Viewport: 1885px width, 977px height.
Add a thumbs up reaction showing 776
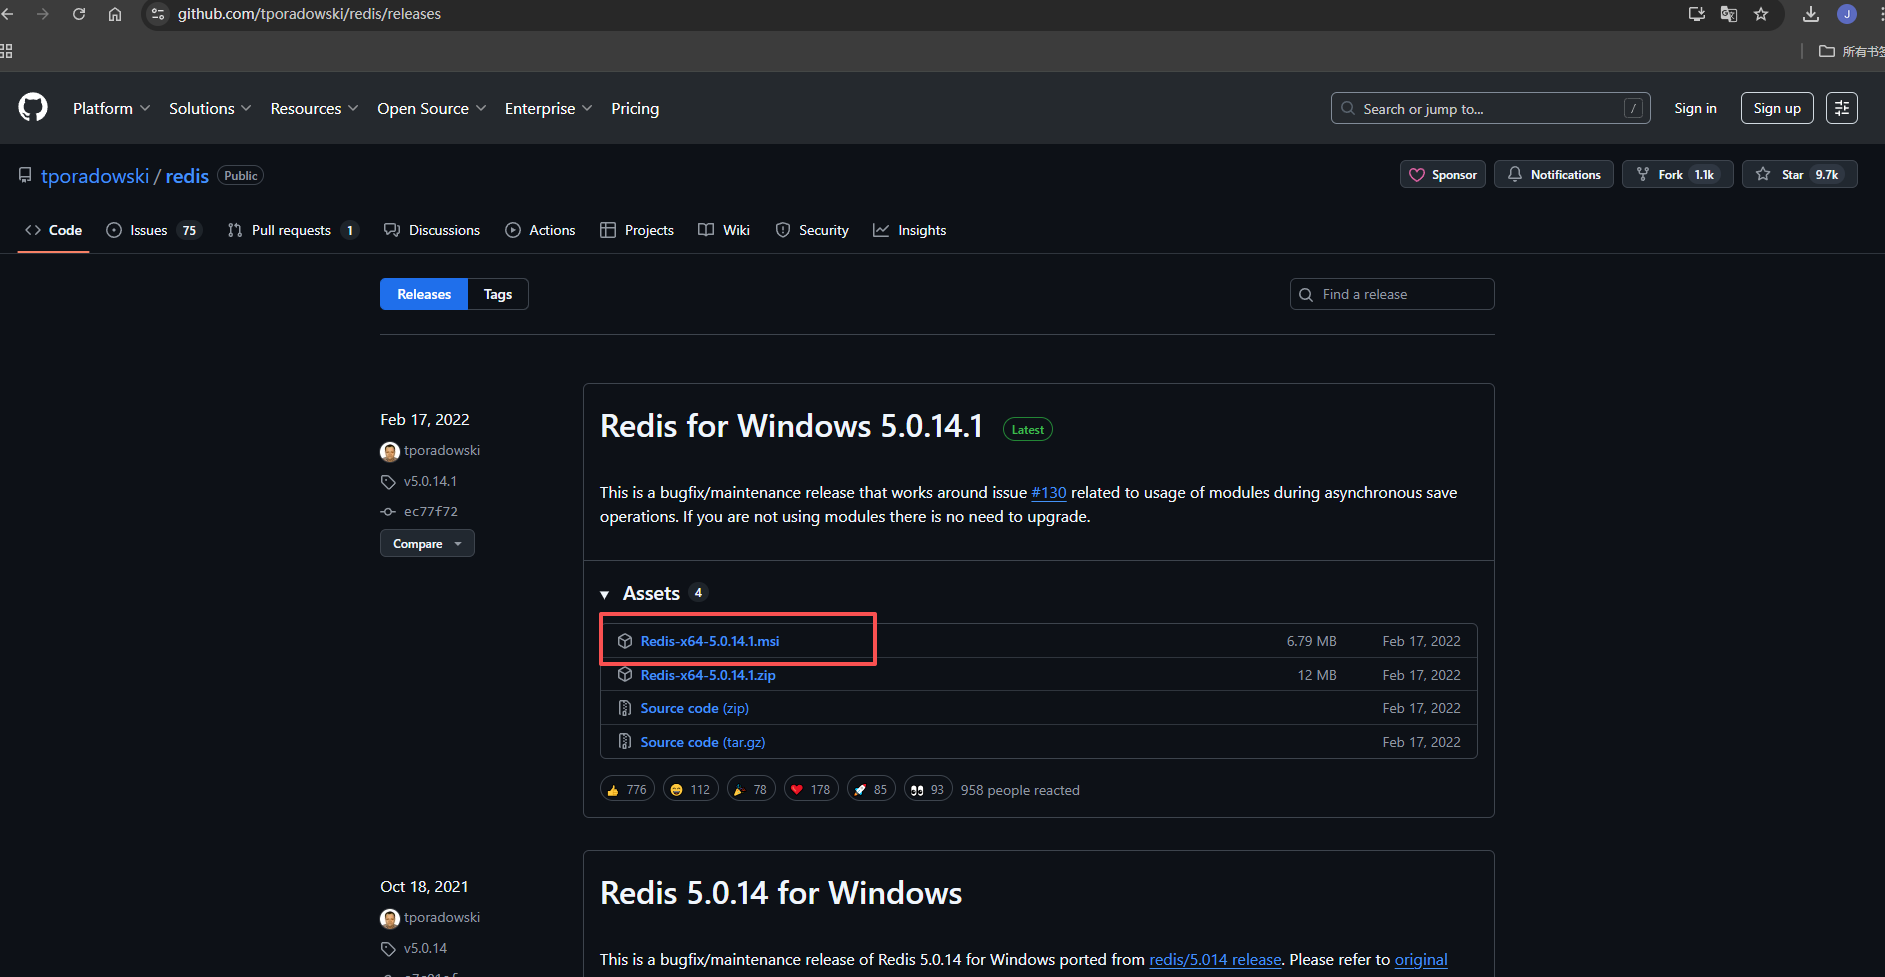627,790
